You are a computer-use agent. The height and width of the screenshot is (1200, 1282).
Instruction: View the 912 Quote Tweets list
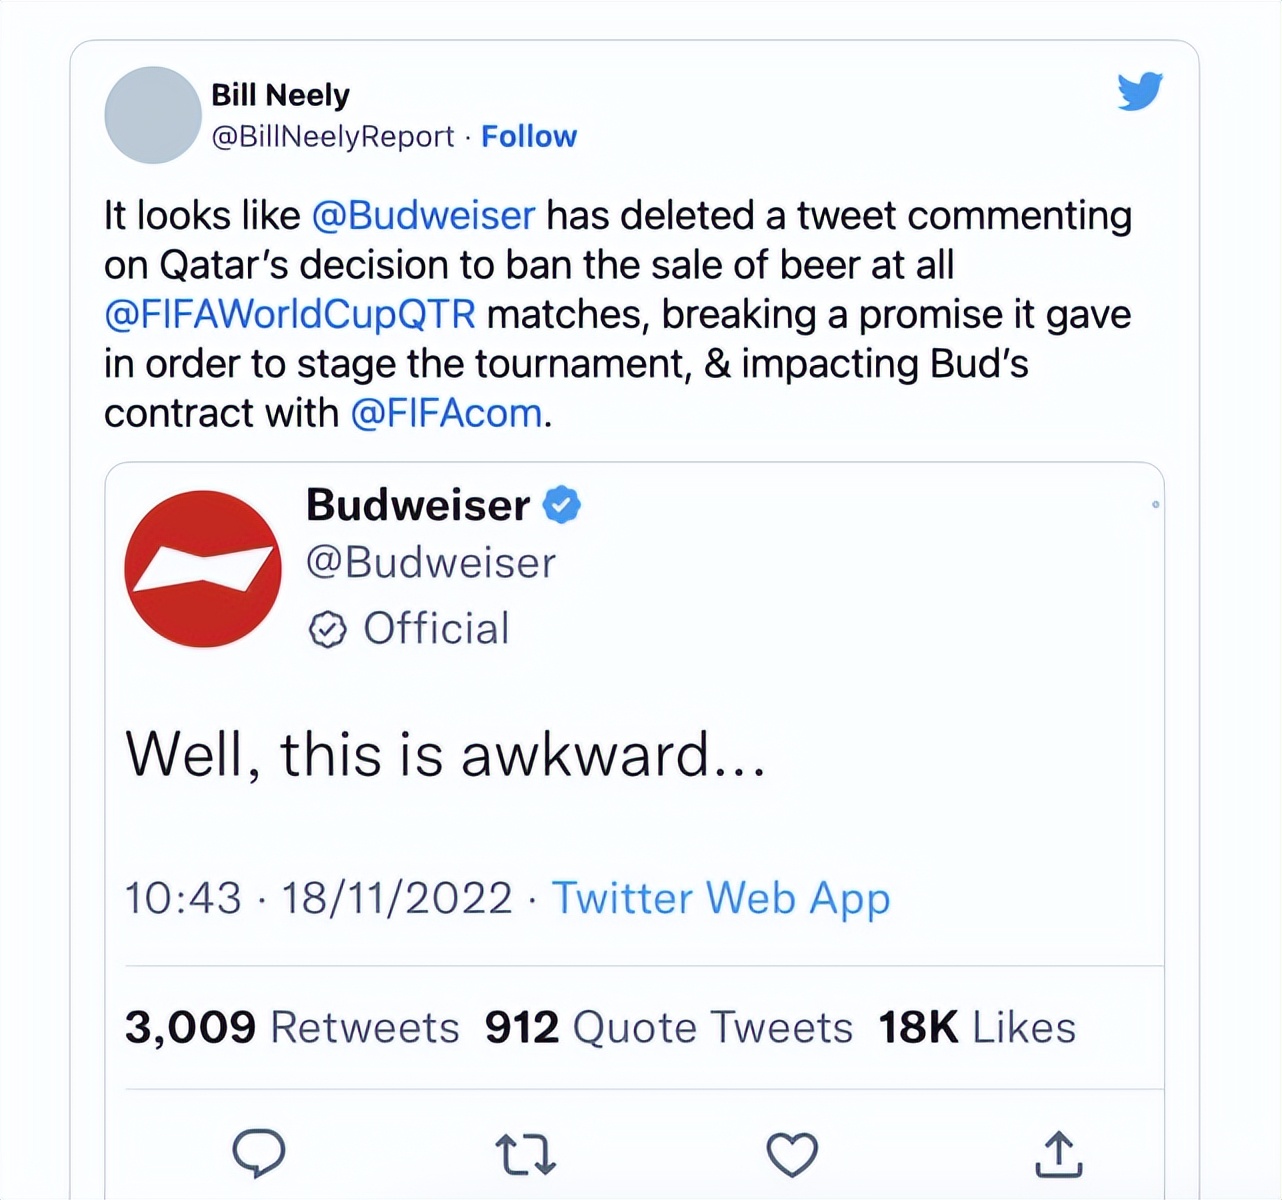tap(668, 1027)
